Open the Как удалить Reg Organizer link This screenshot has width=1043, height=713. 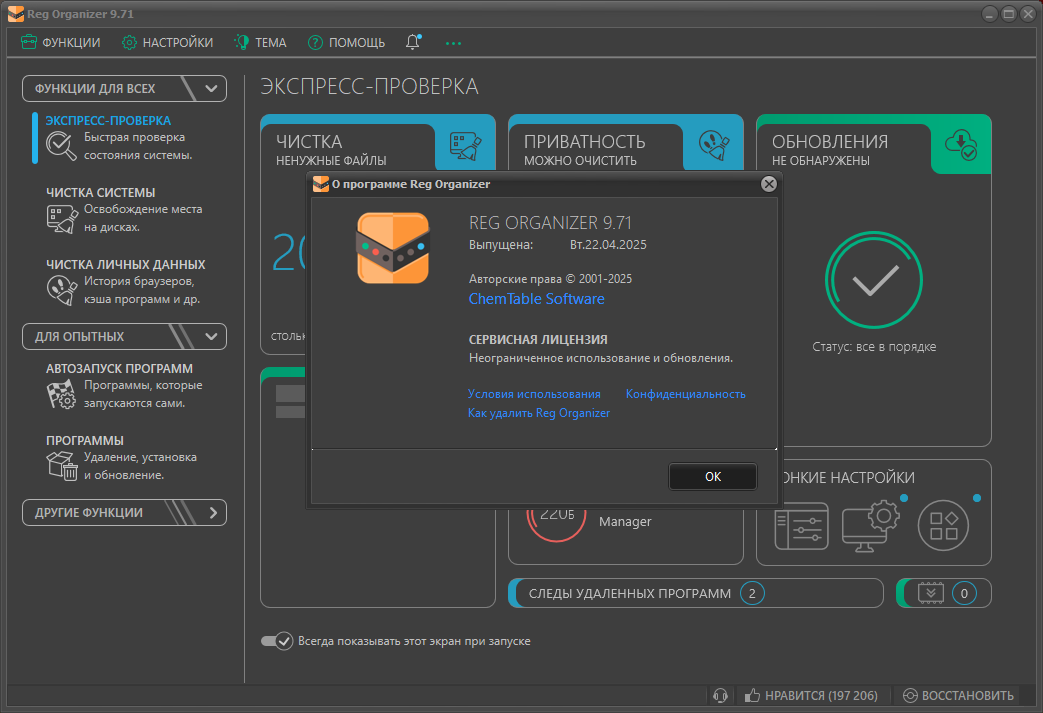pos(539,413)
